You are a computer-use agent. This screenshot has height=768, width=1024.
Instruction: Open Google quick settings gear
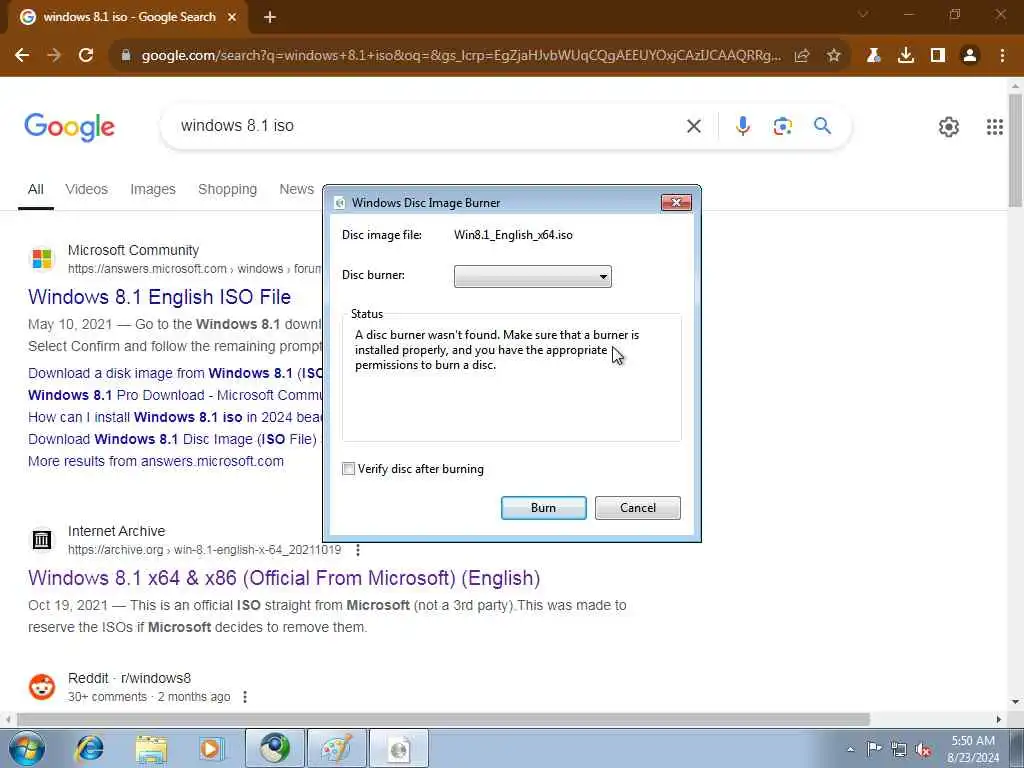pyautogui.click(x=949, y=127)
